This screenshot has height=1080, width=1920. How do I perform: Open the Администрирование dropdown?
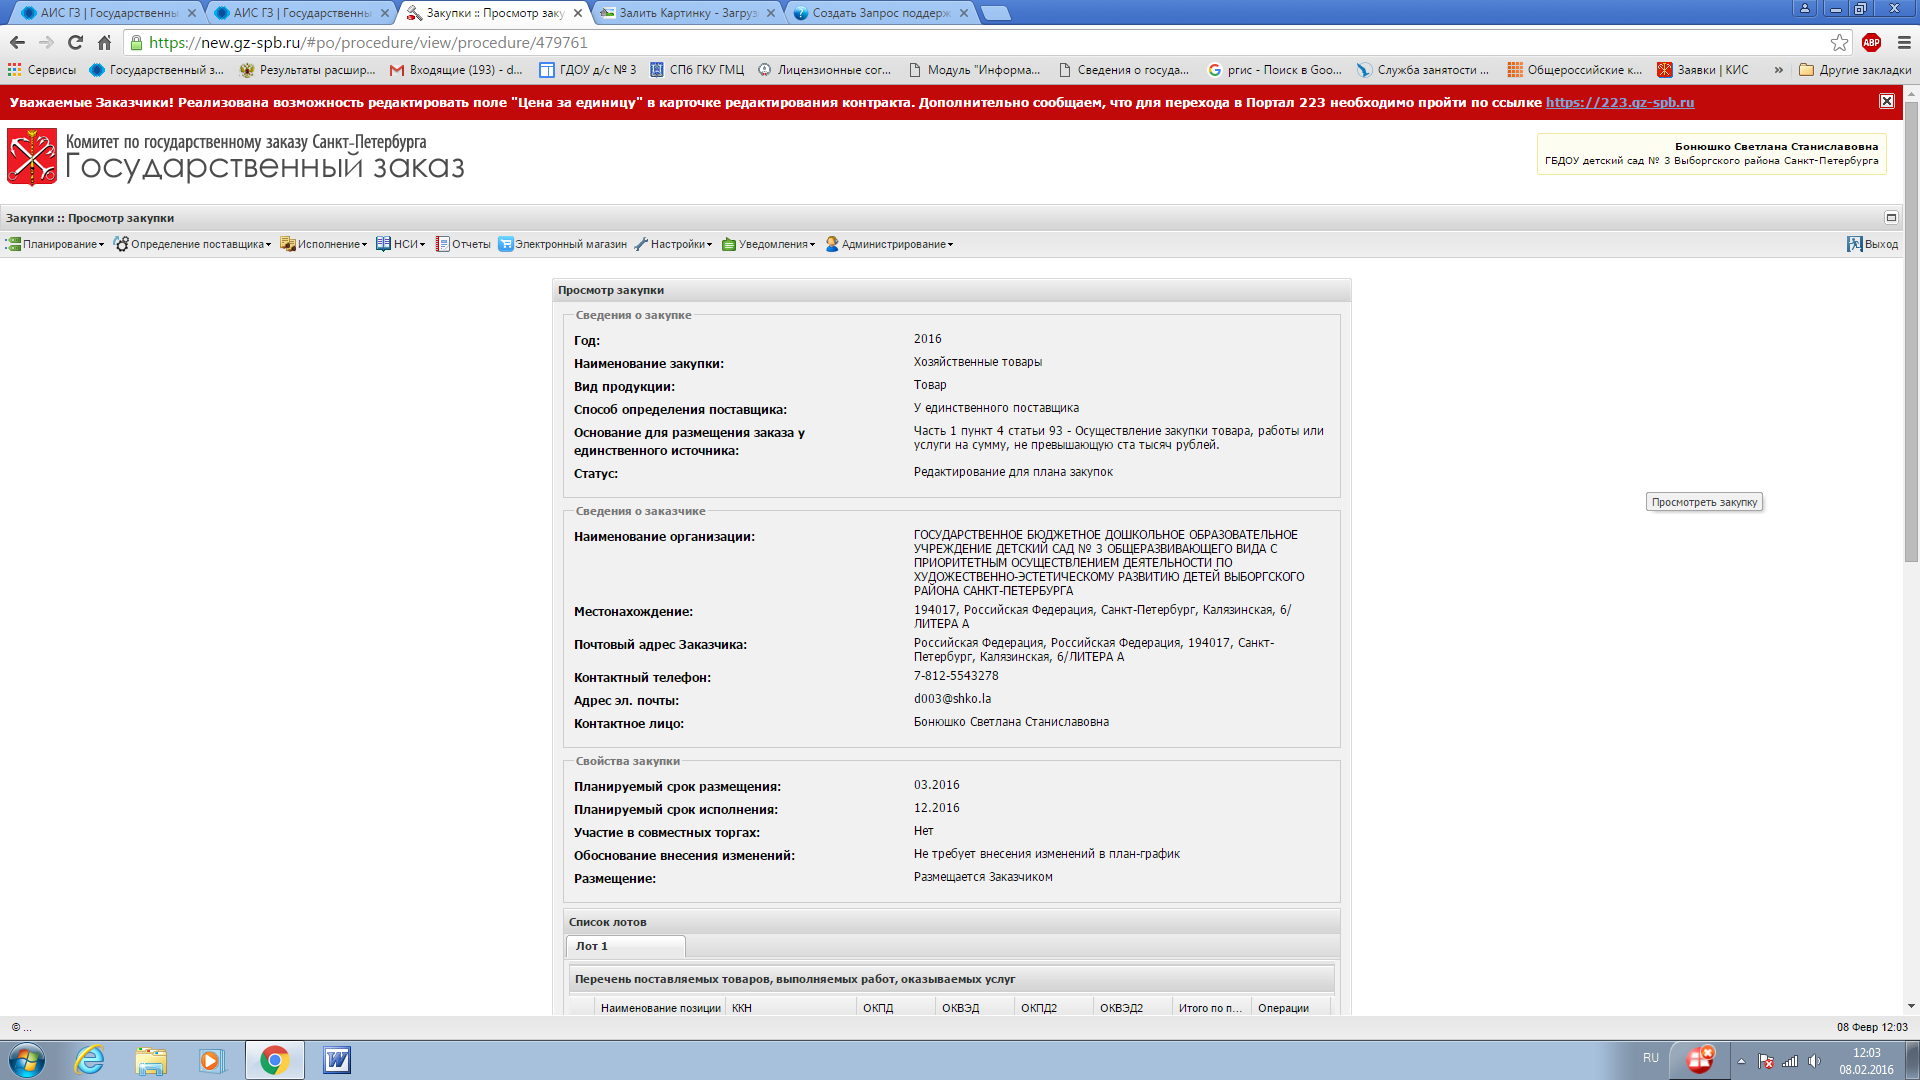click(x=889, y=244)
